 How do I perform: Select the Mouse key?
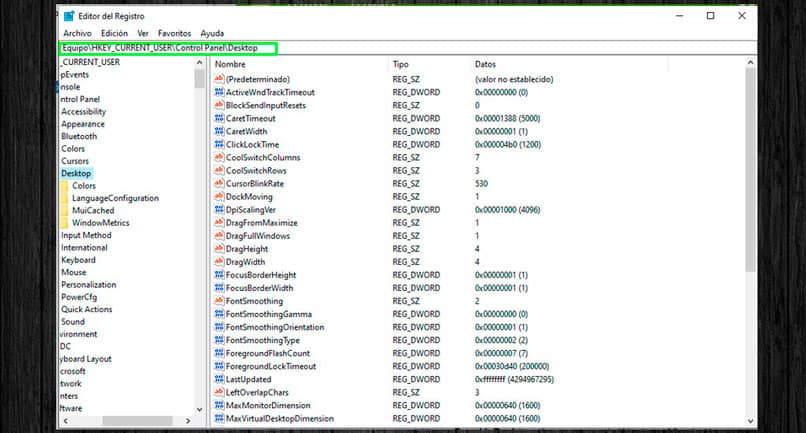(74, 272)
